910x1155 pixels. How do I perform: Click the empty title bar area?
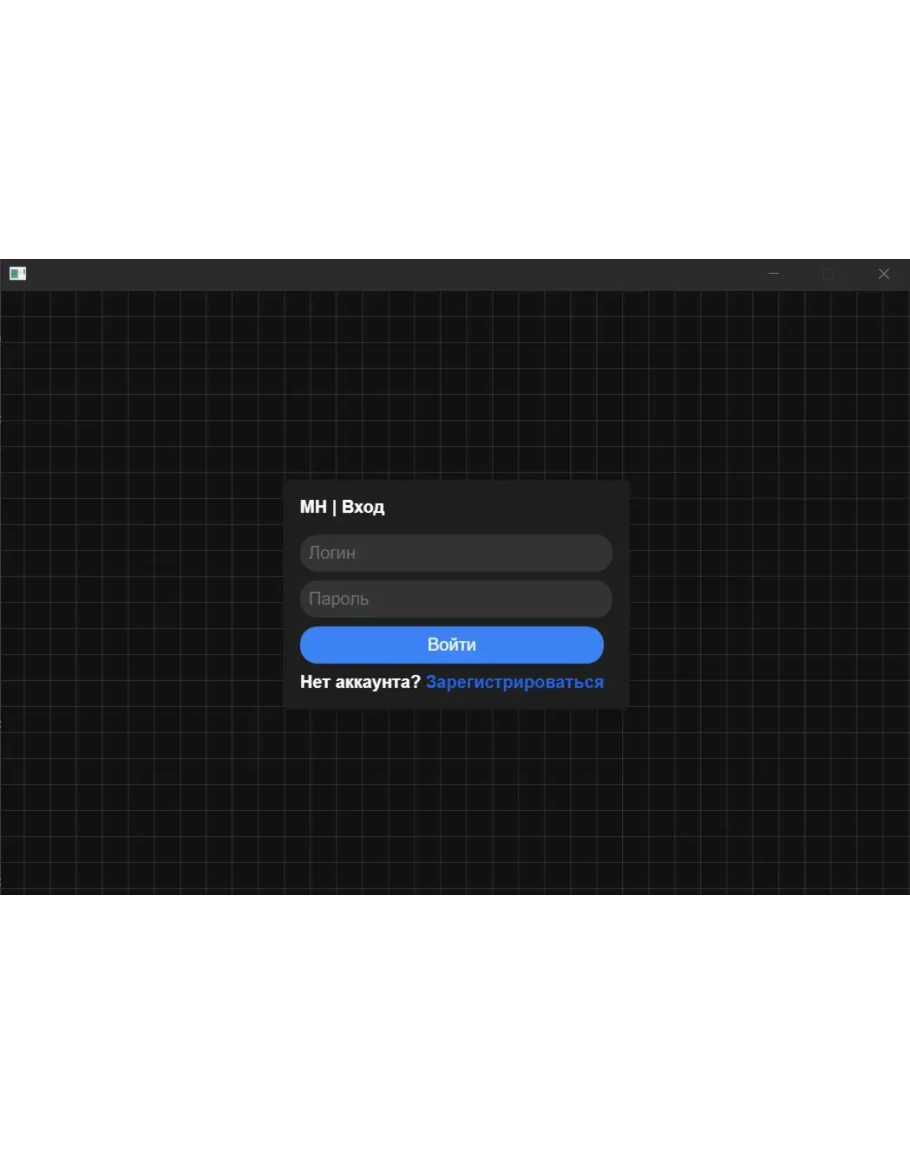tap(400, 274)
